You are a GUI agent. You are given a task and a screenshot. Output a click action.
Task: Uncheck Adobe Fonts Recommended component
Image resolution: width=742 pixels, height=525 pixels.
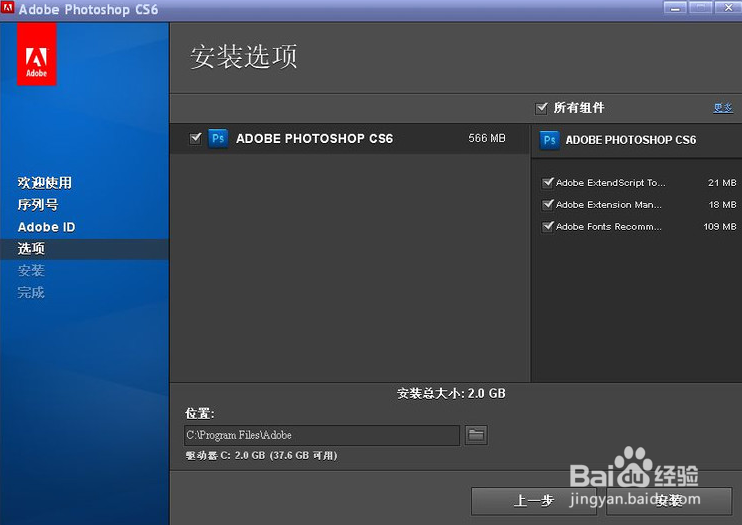click(548, 226)
